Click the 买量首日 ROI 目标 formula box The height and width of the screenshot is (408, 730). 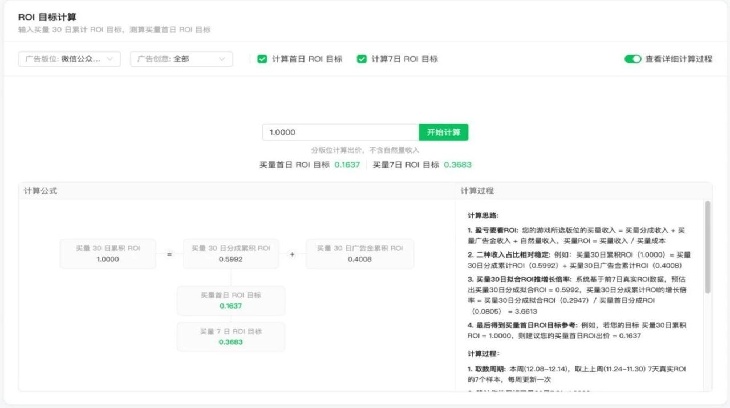click(231, 301)
